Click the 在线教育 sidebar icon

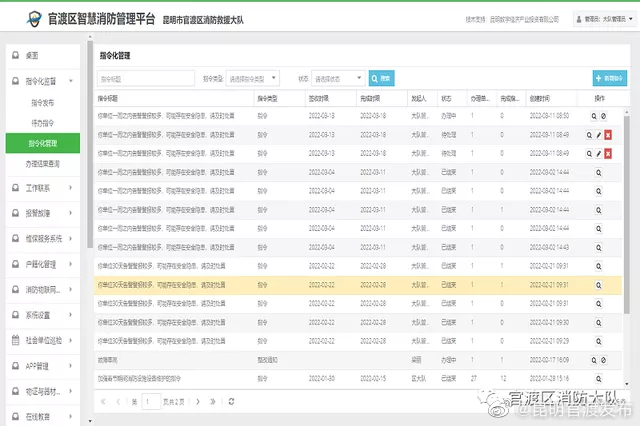16,416
